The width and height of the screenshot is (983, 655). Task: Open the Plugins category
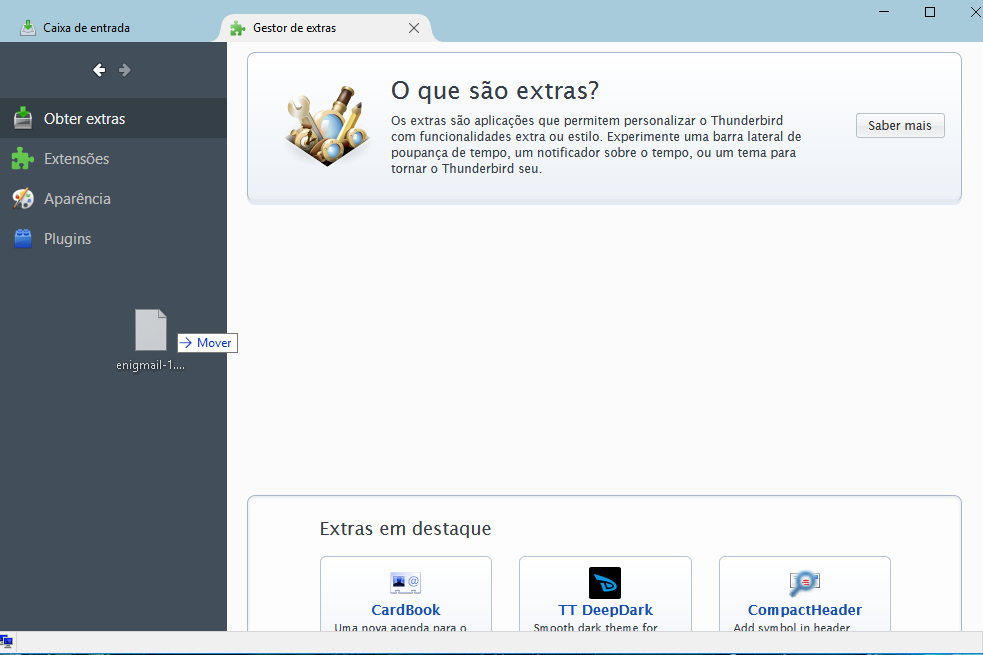(113, 239)
